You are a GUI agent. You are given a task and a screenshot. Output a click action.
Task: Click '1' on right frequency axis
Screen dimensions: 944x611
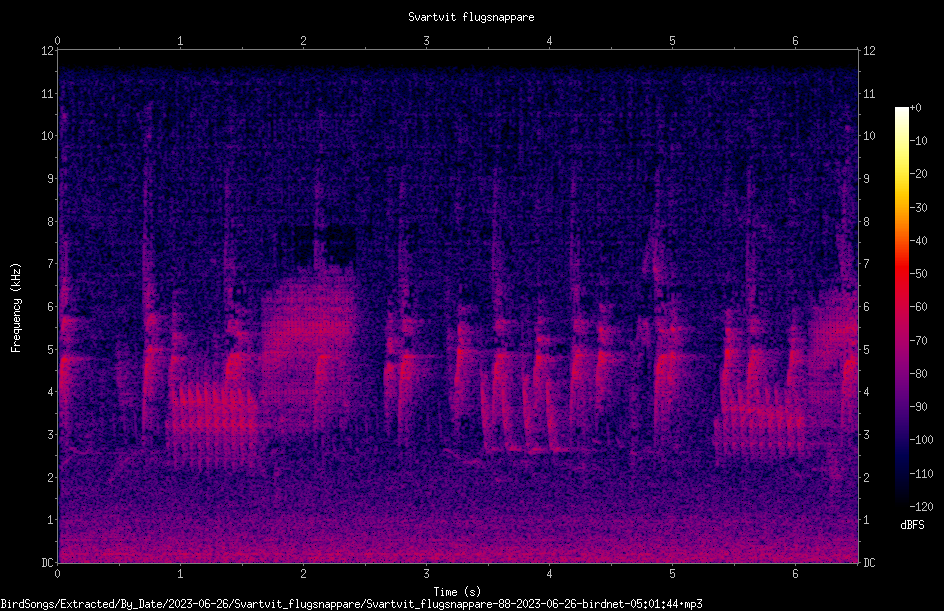pos(866,520)
